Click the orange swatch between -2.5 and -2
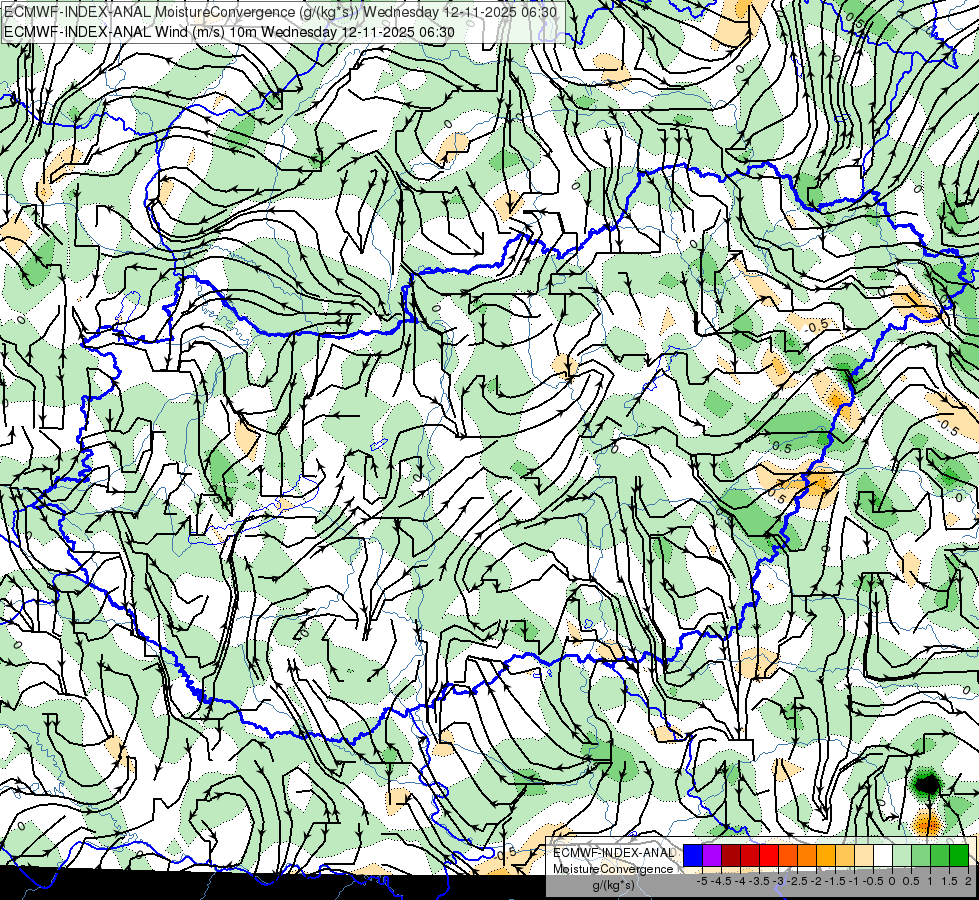This screenshot has height=900, width=979. click(x=807, y=856)
